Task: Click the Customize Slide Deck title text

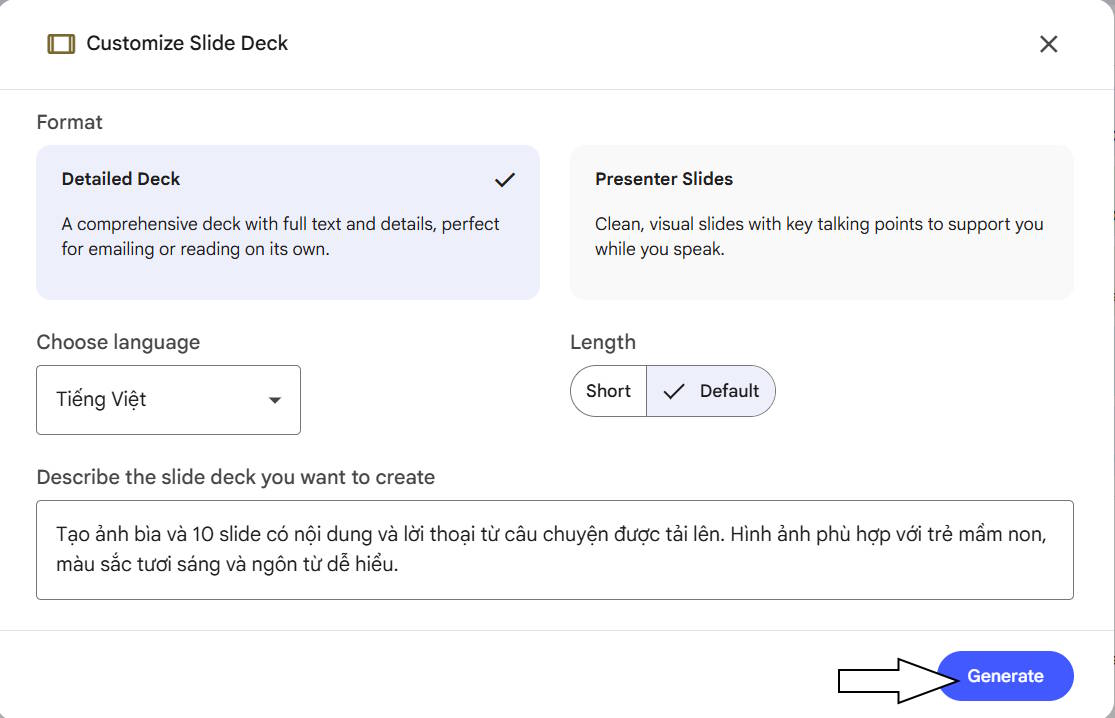Action: [x=187, y=43]
